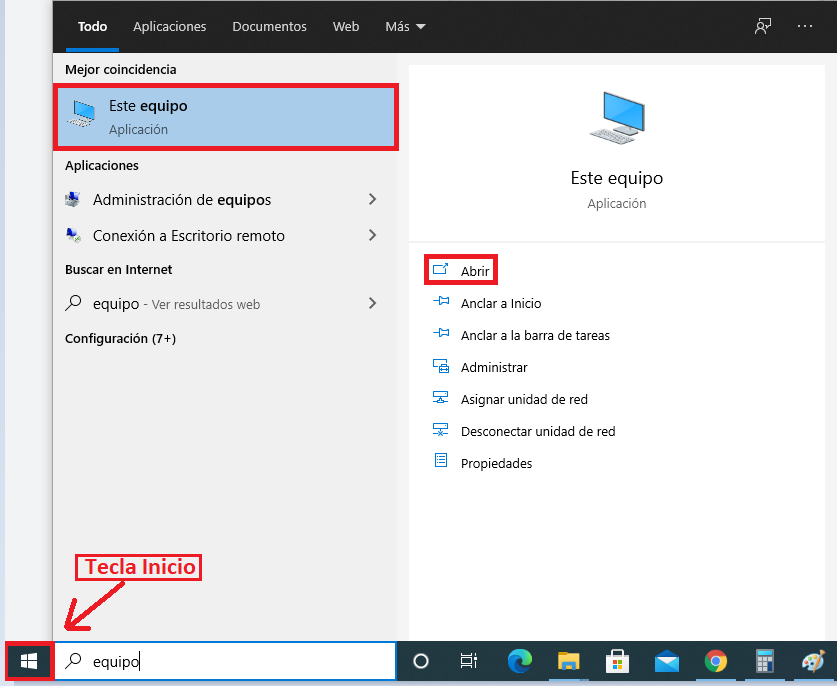The image size is (837, 686).
Task: Click the large Este equipo icon in preview pane
Action: click(617, 117)
